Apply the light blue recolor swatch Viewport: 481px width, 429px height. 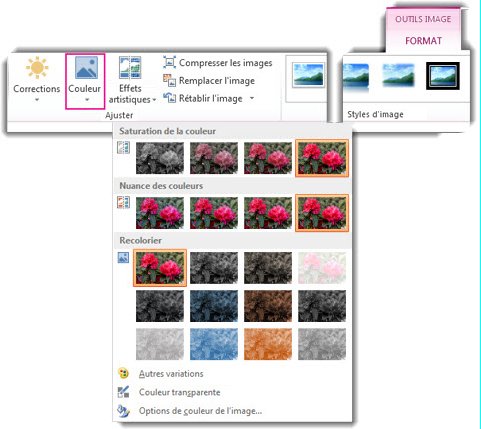[x=214, y=344]
